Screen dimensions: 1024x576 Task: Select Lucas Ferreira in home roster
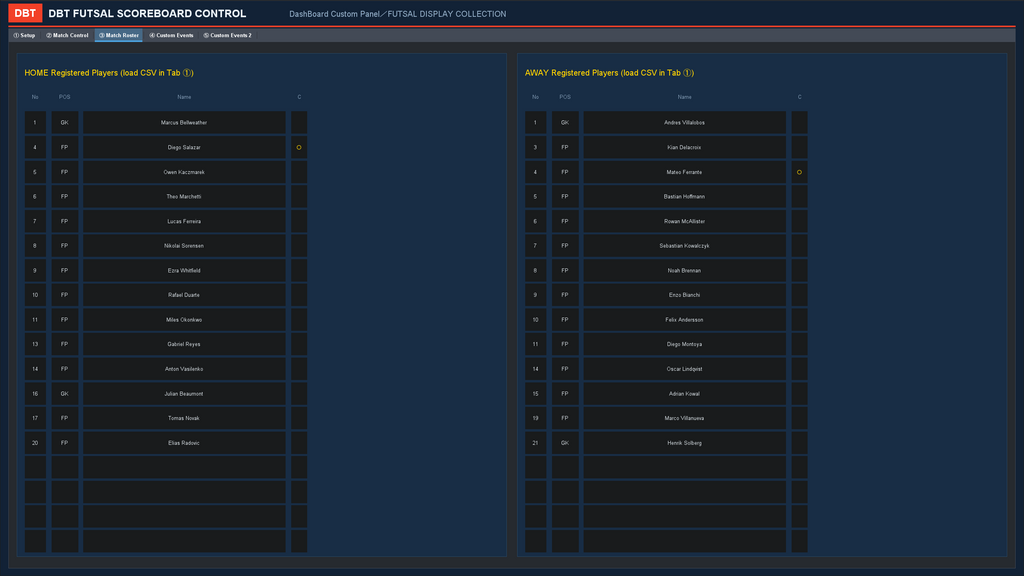click(x=184, y=221)
